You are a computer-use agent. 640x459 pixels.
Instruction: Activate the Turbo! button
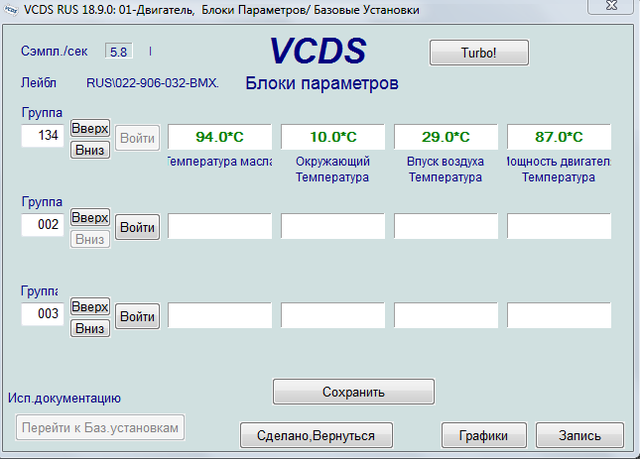click(x=479, y=53)
